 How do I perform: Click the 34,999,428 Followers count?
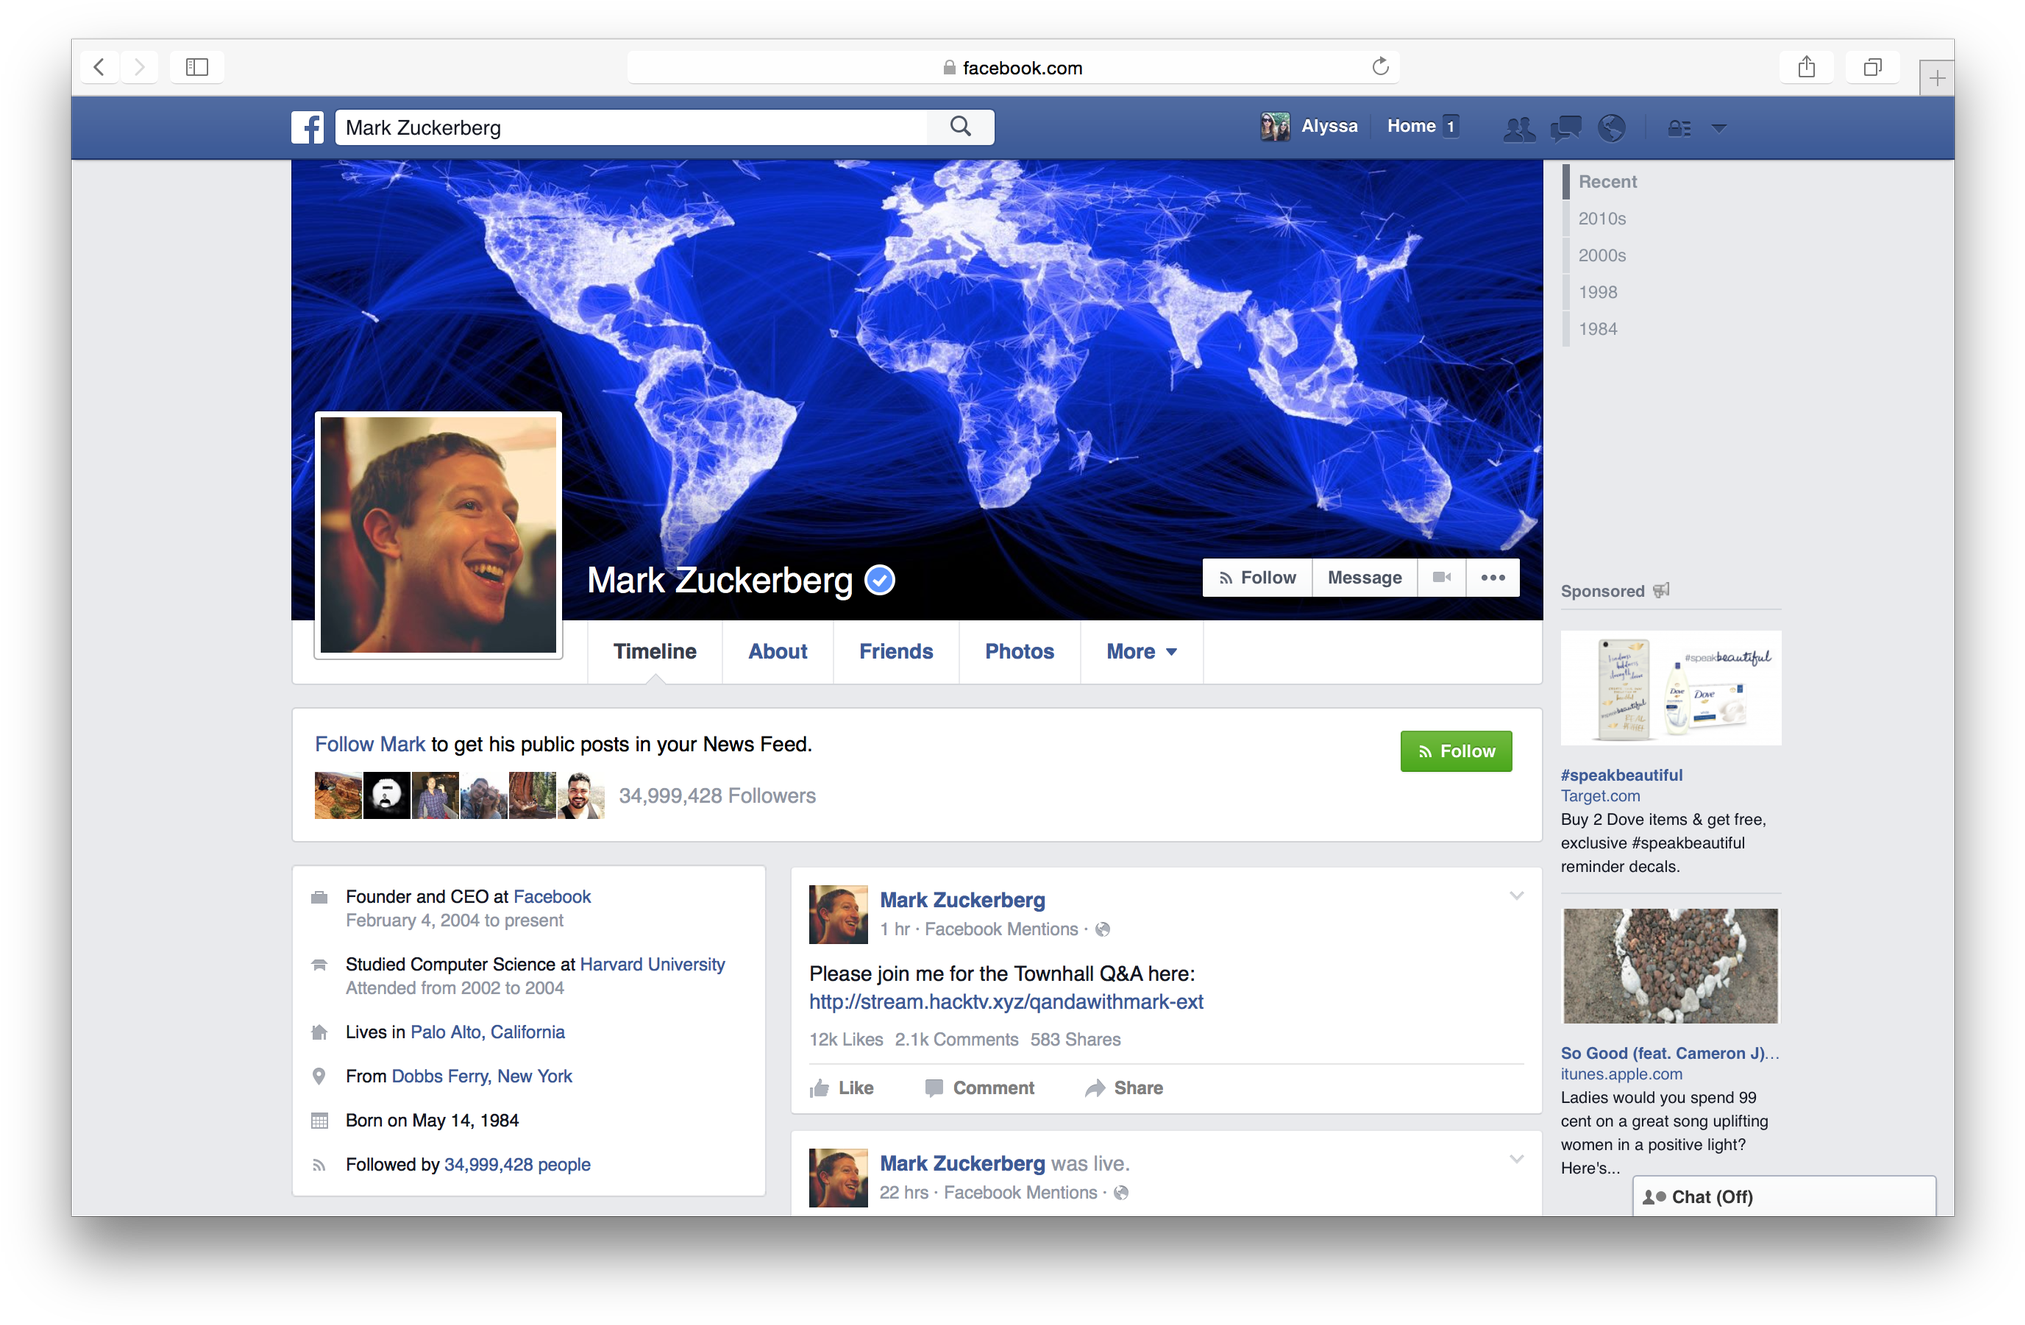click(717, 796)
